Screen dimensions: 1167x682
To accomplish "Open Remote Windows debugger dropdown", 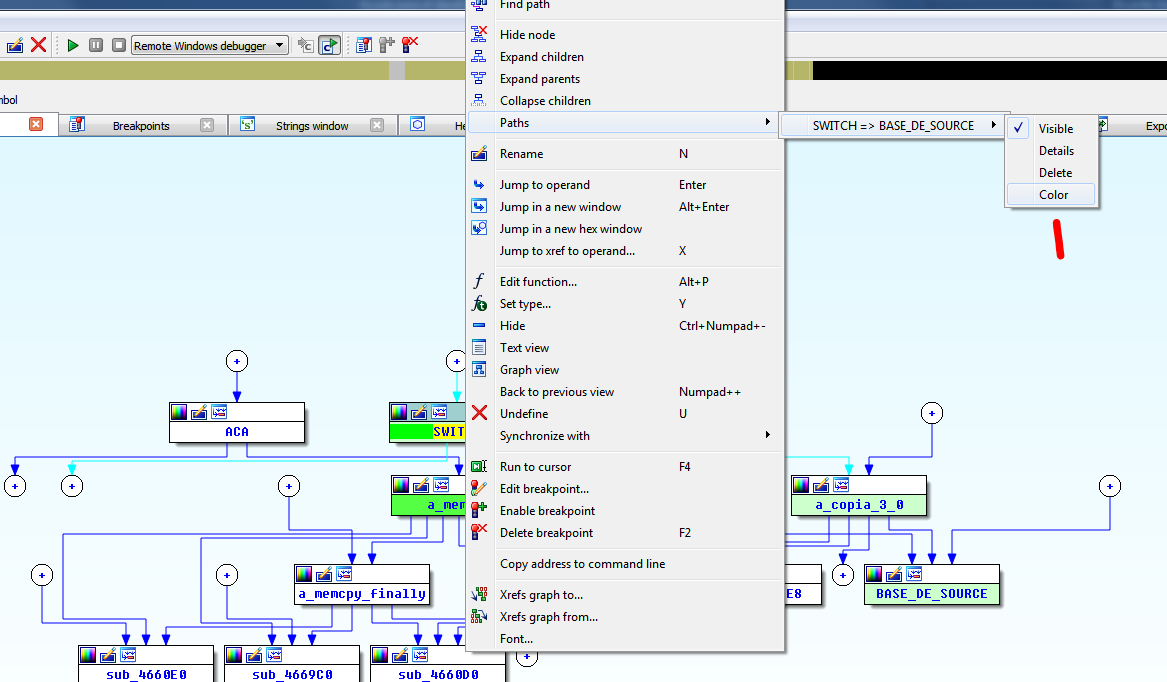I will 279,45.
